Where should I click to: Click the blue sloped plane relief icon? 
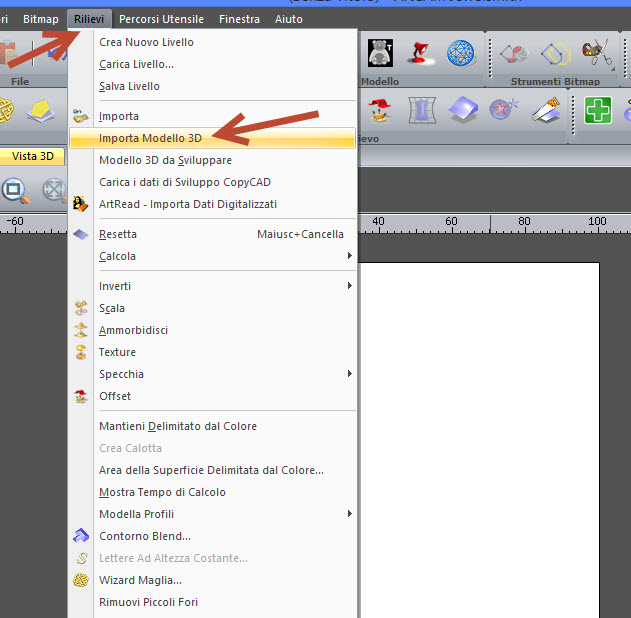tap(462, 110)
